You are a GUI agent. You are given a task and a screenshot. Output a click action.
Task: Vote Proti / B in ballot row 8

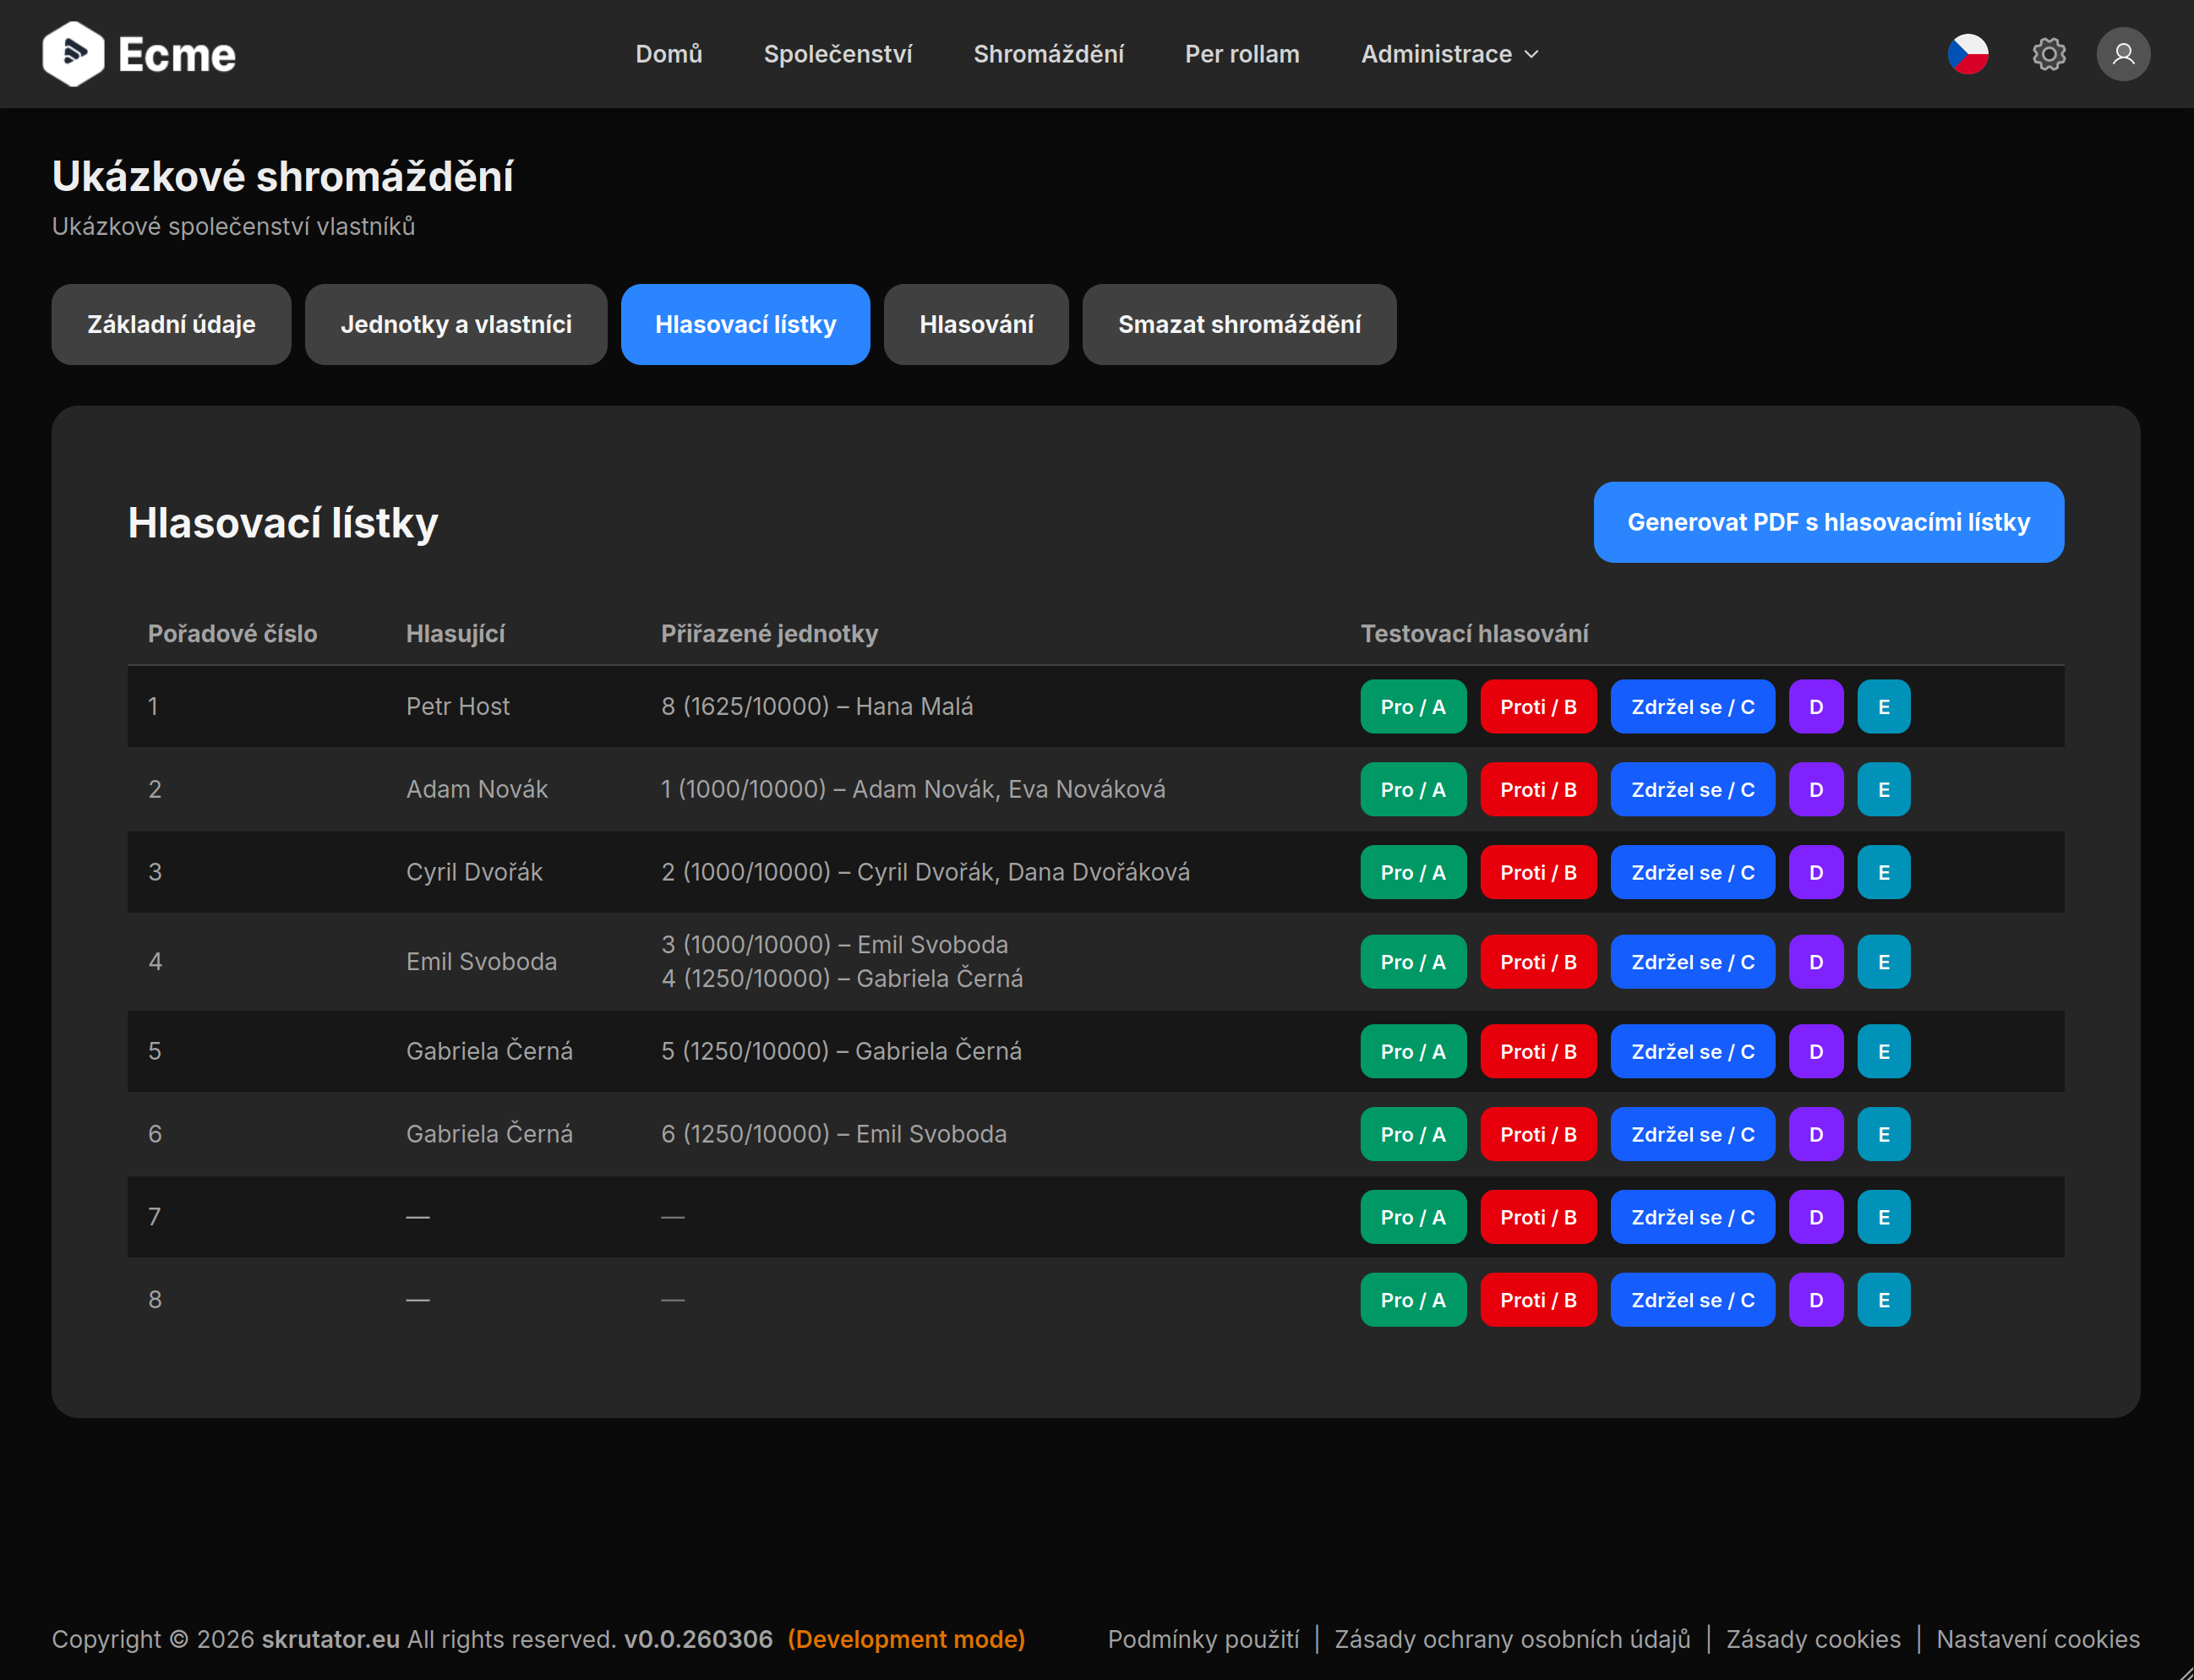click(x=1538, y=1301)
